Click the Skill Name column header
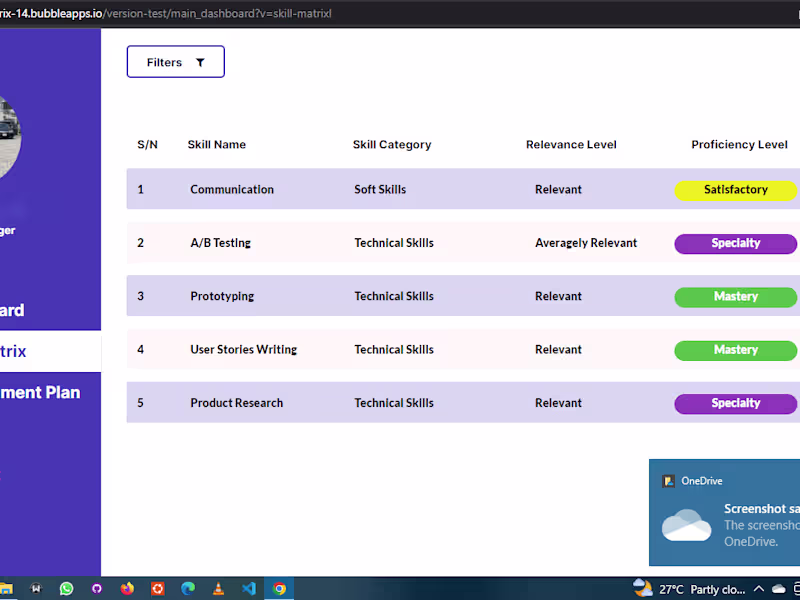The height and width of the screenshot is (600, 800). [216, 144]
